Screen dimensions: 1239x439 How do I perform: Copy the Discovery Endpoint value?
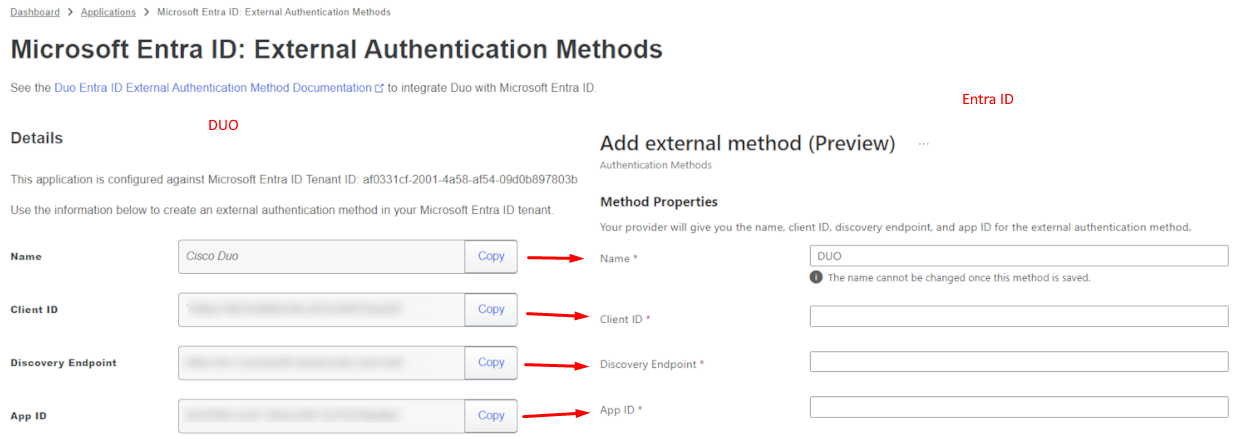491,363
